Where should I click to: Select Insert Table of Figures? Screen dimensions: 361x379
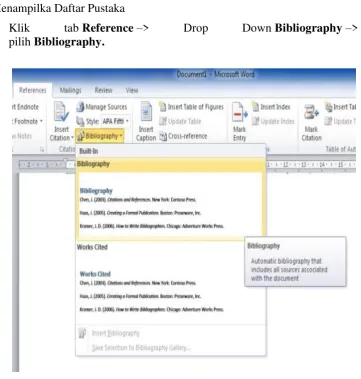pos(191,107)
